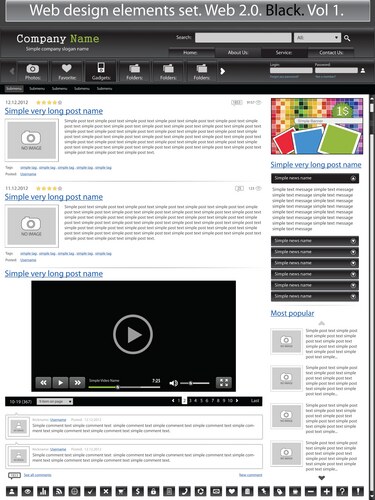Click the big play button in video center
The width and height of the screenshot is (375, 500).
(x=133, y=334)
